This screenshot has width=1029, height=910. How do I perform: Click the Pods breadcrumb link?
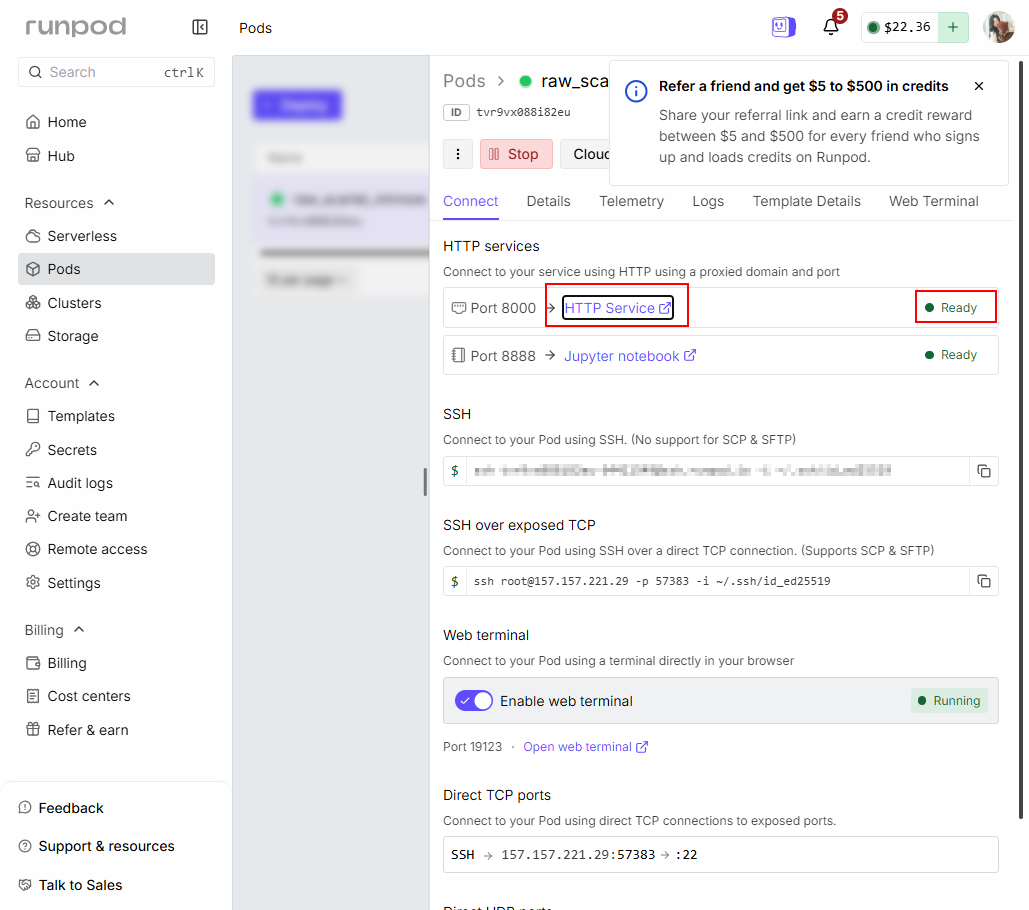[x=464, y=81]
